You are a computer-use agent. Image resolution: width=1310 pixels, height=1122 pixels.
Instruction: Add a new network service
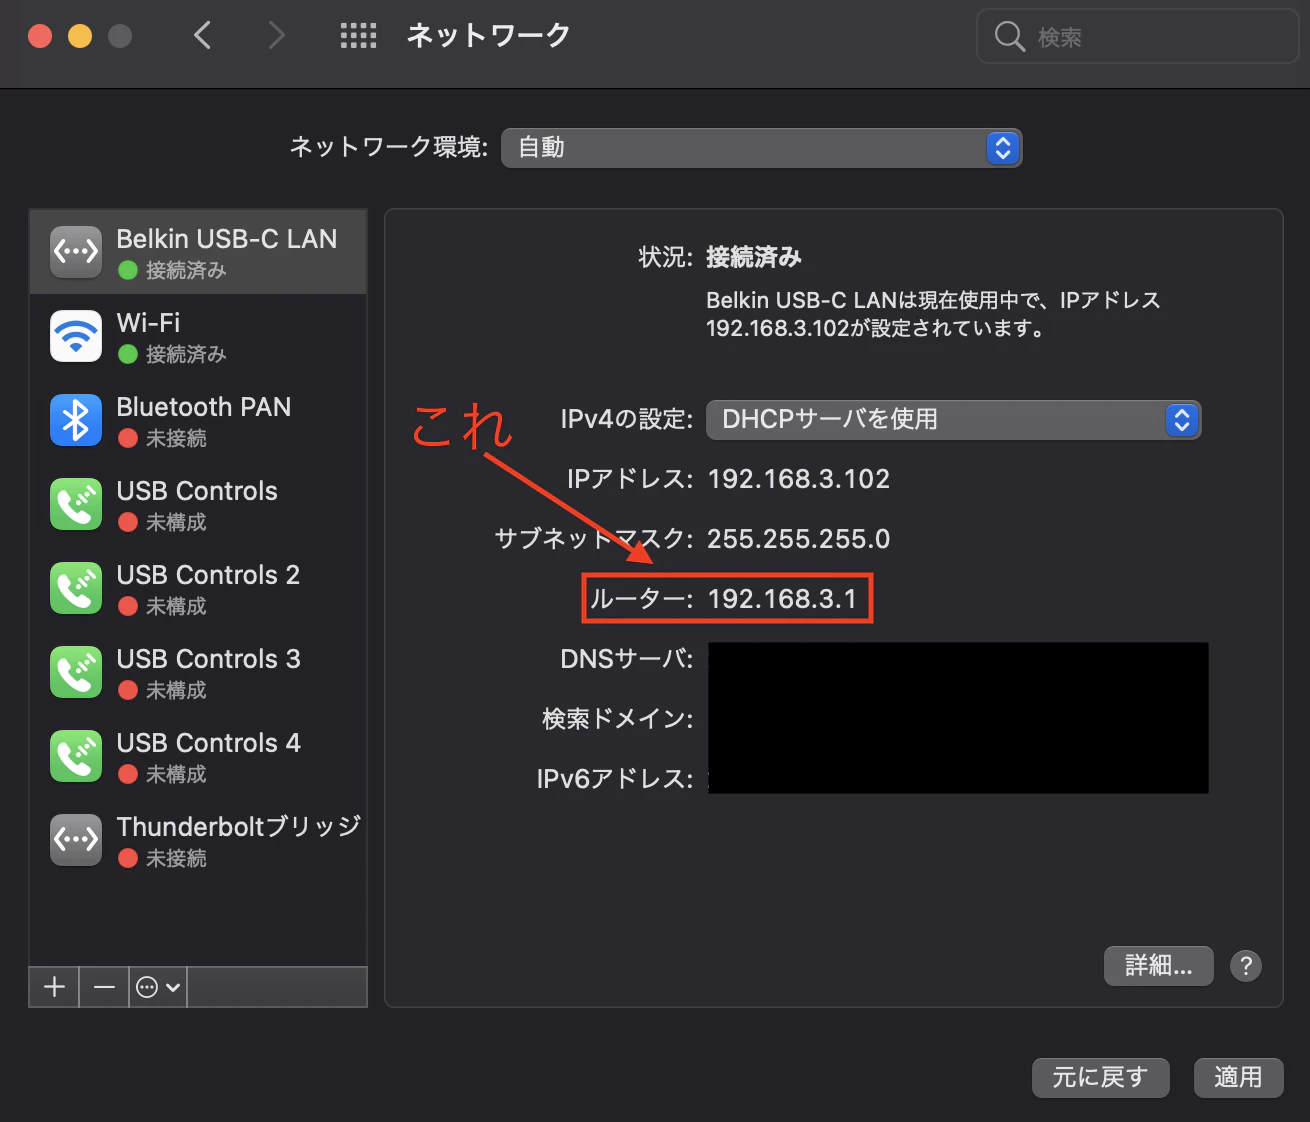point(54,987)
